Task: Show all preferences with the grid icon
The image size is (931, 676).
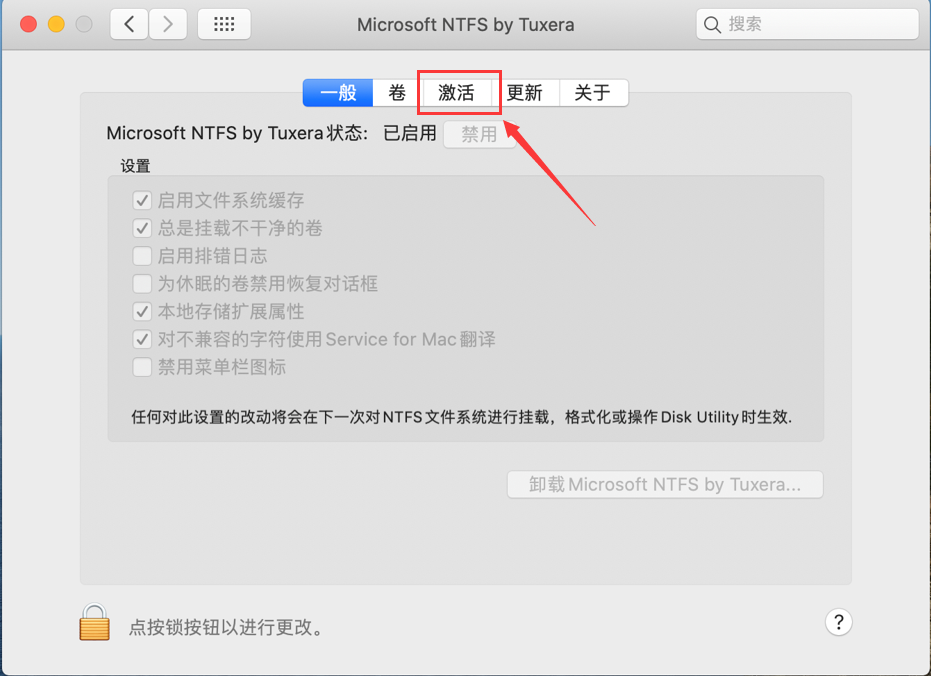Action: point(224,25)
